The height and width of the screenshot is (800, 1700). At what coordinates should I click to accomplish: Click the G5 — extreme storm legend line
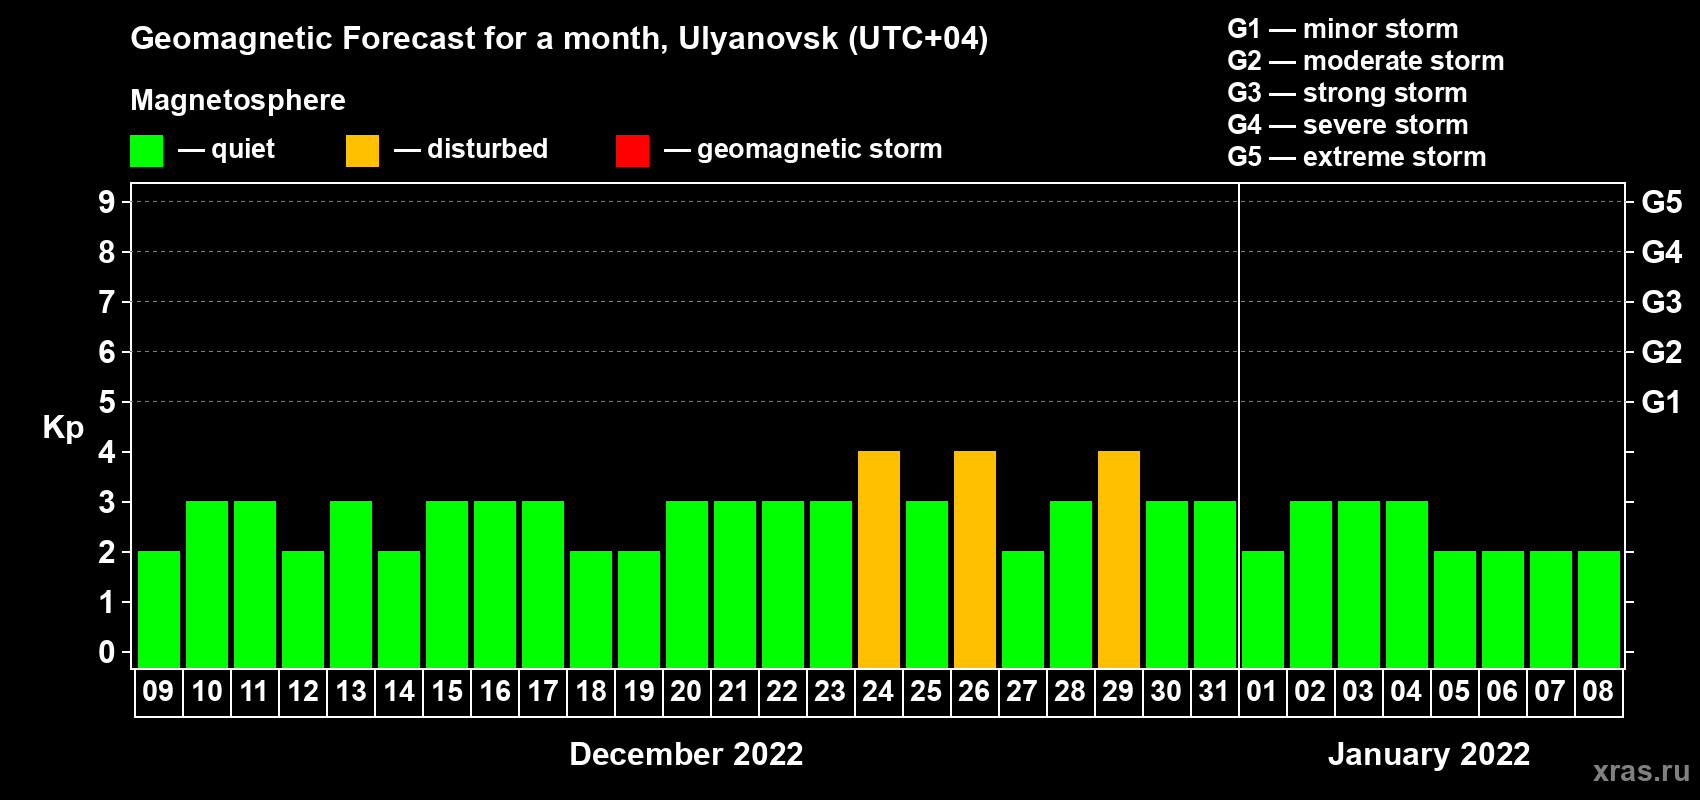coord(1357,157)
